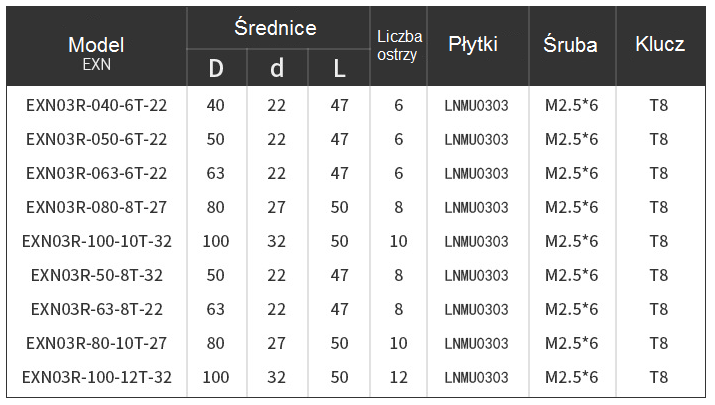Click the Płytki column header

473,45
